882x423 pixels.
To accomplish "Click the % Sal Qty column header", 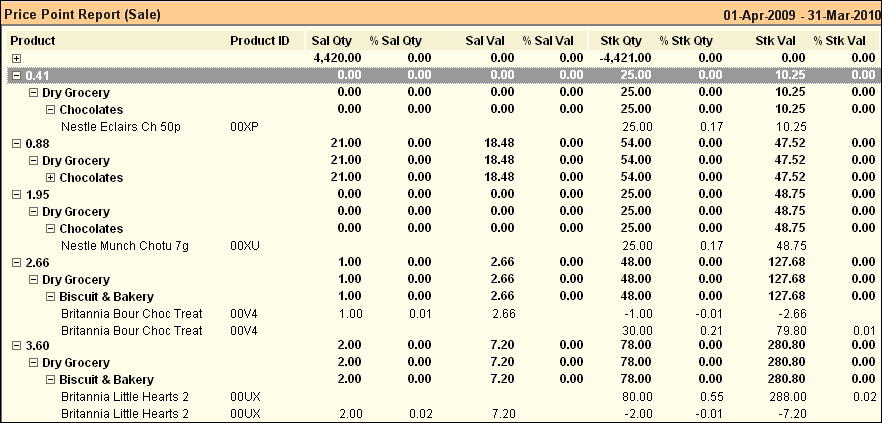I will 395,40.
